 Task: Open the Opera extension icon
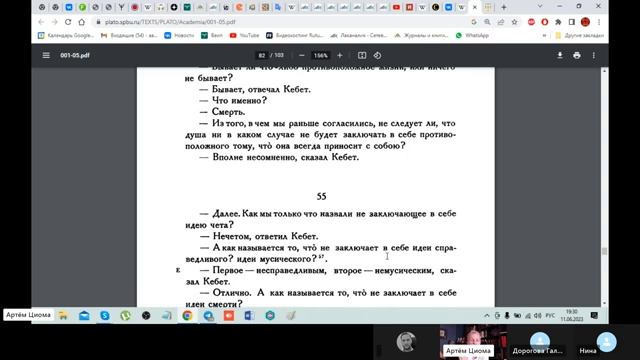coord(544,22)
